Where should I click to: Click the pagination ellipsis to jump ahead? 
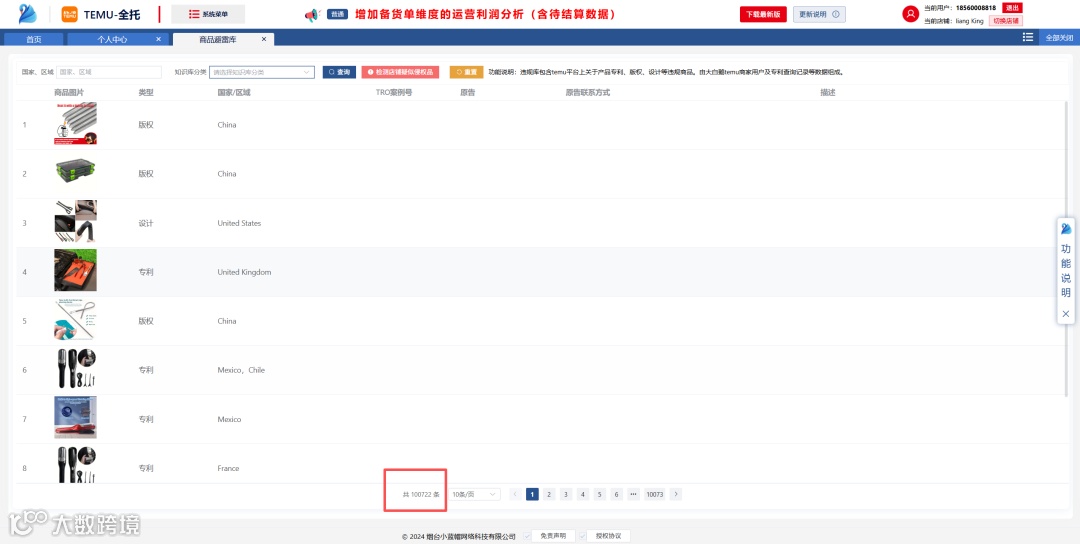coord(634,494)
